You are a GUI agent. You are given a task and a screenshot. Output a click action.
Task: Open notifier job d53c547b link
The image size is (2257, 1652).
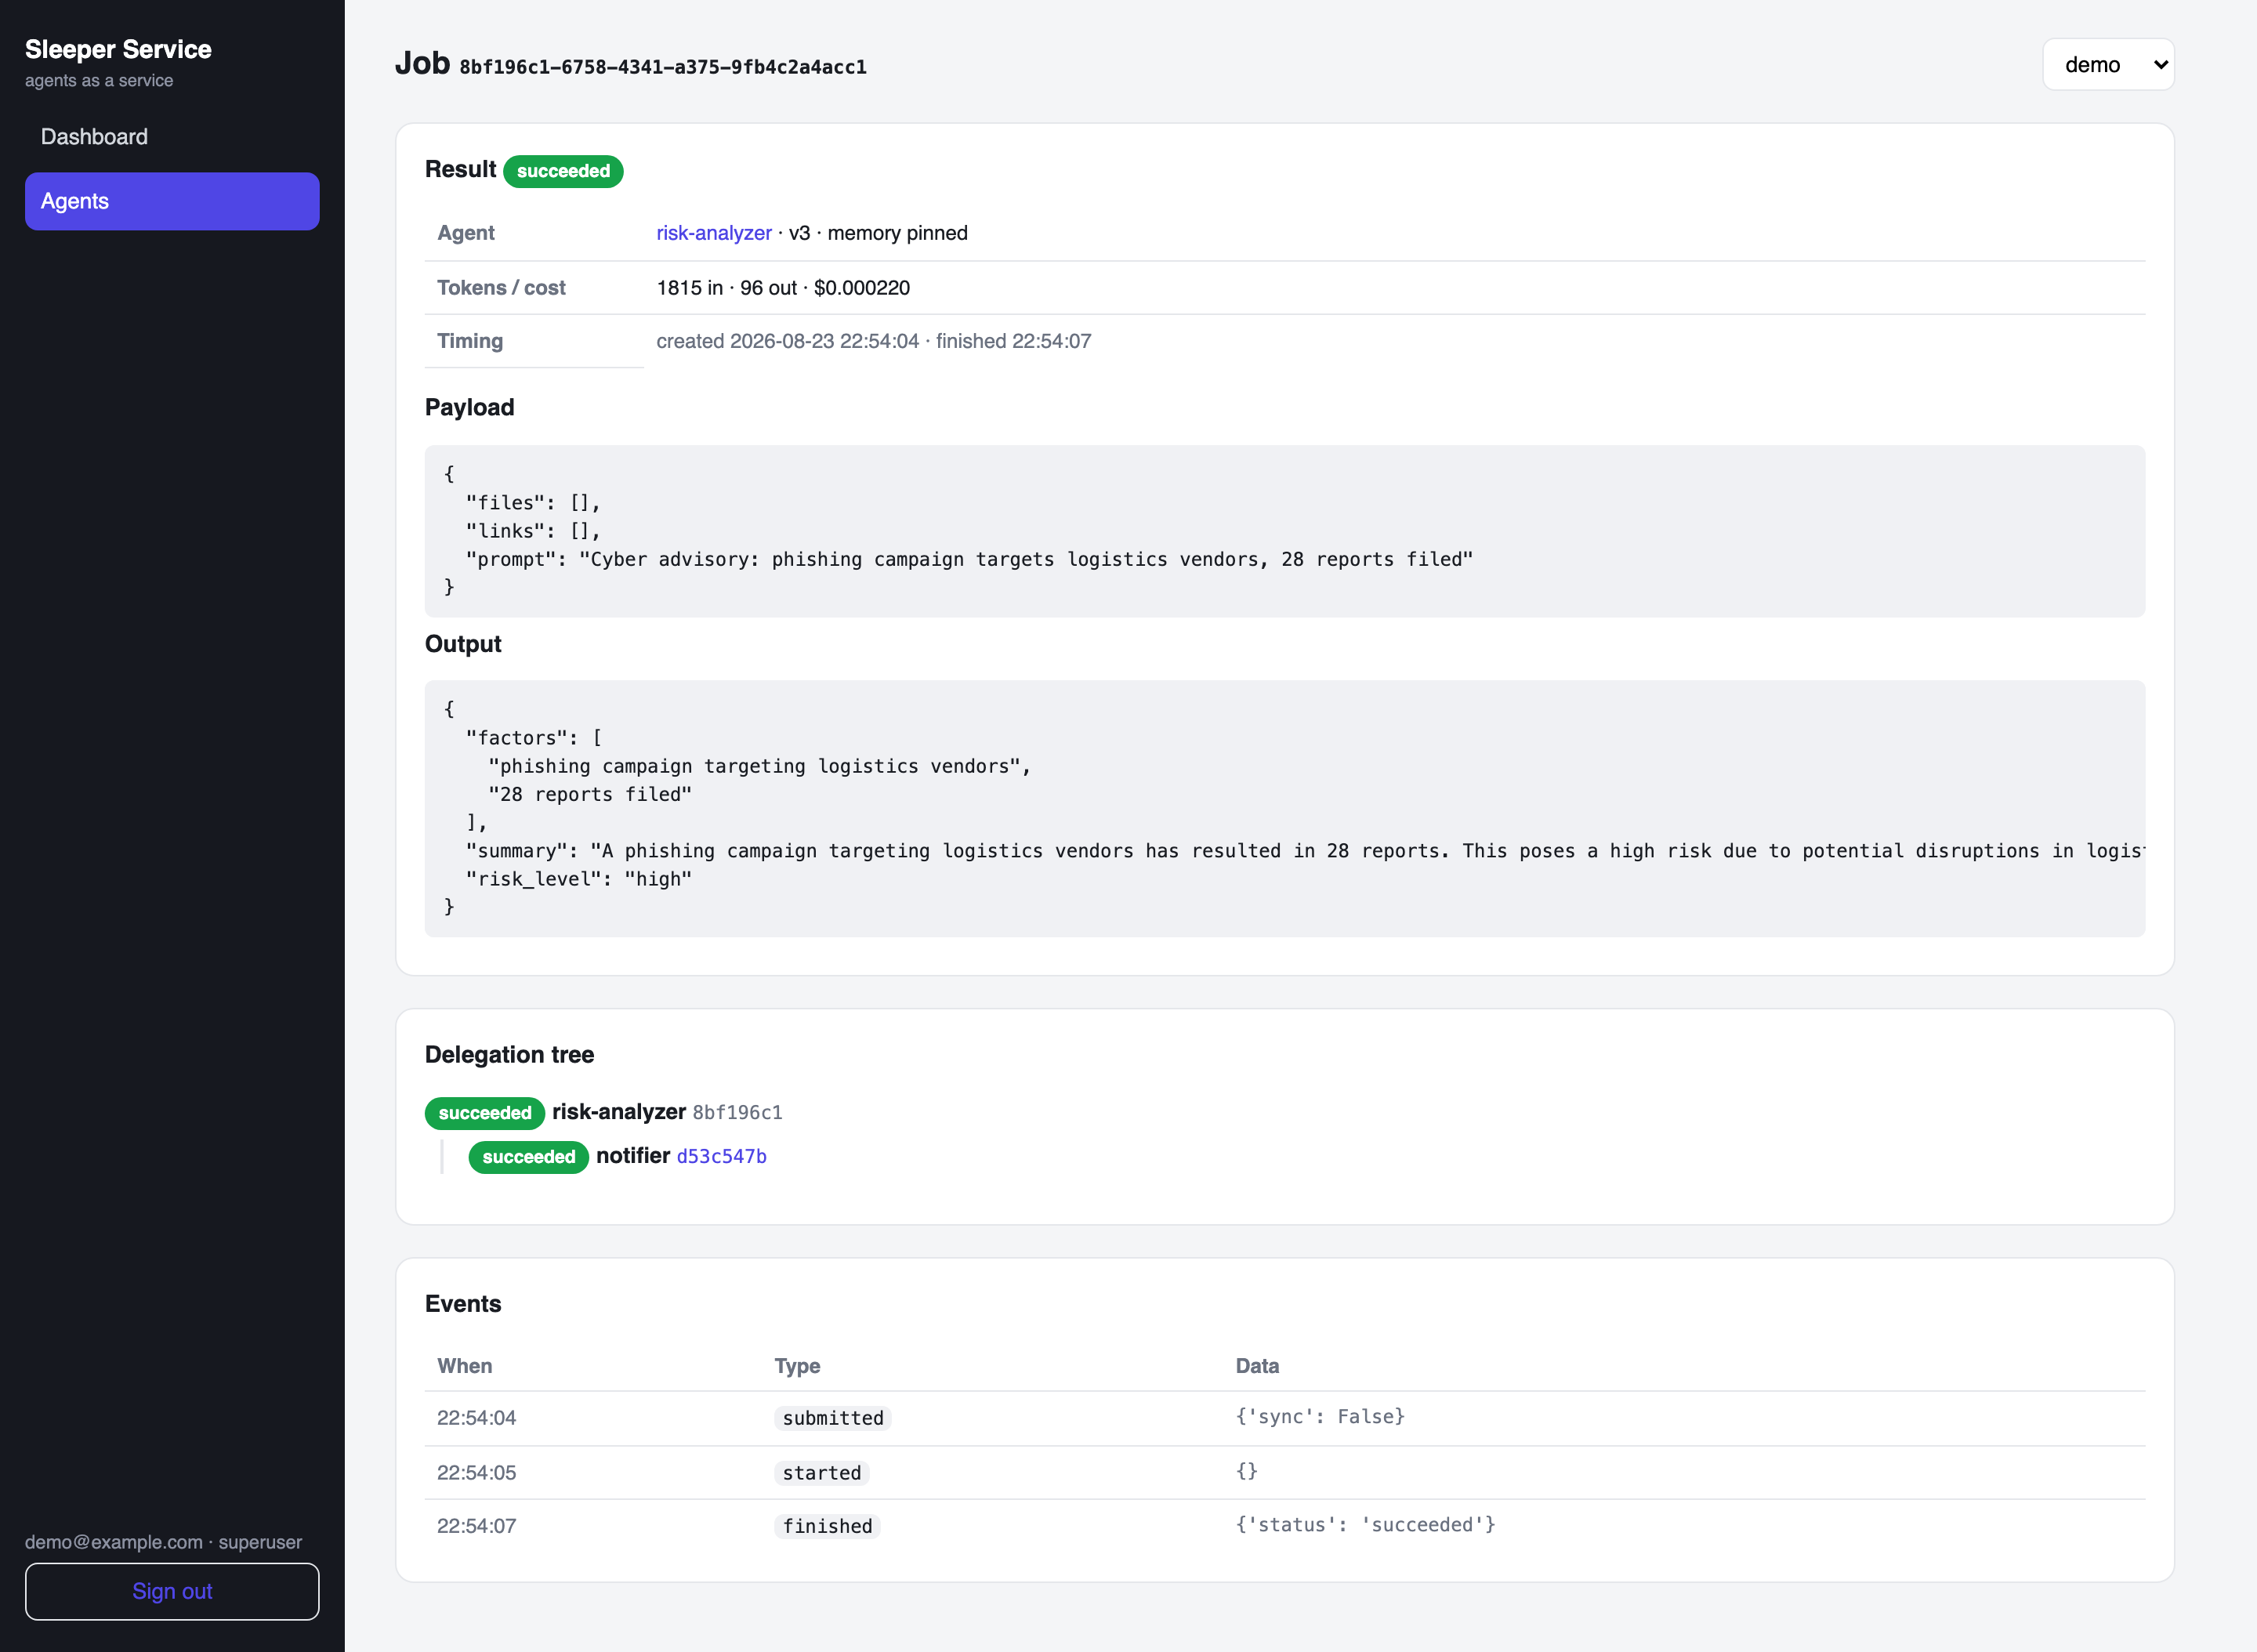[x=721, y=1156]
